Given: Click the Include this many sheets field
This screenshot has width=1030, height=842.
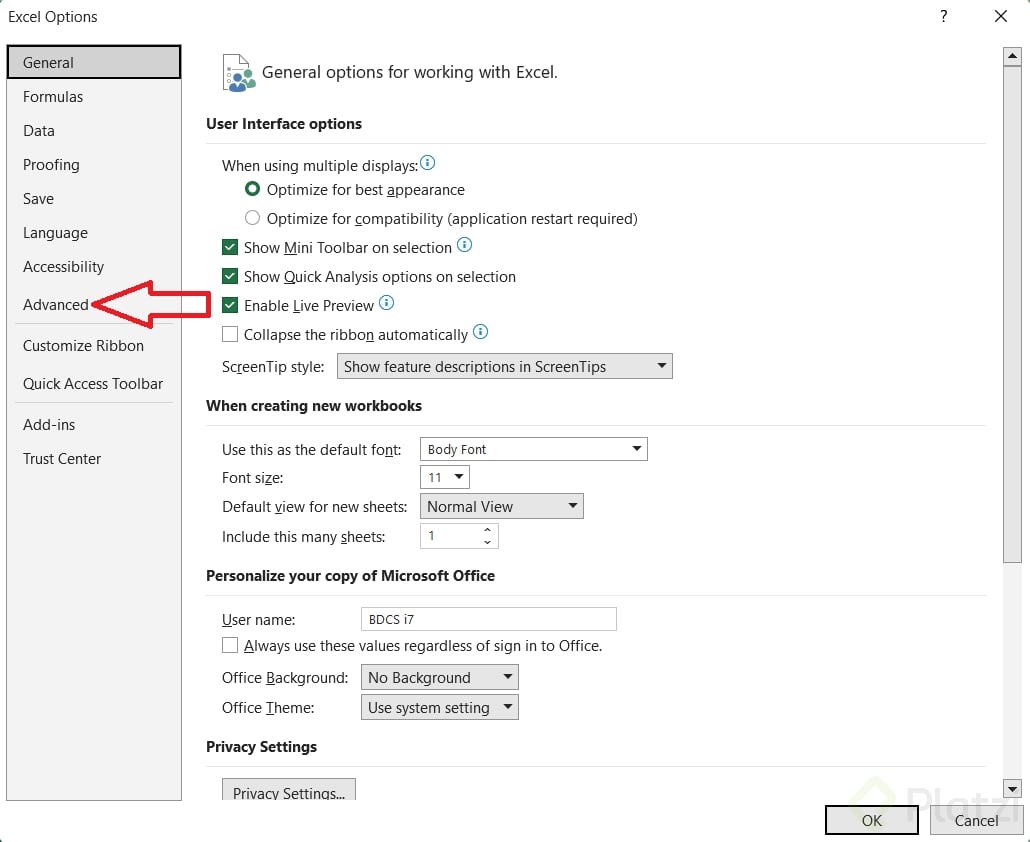Looking at the screenshot, I should 459,536.
